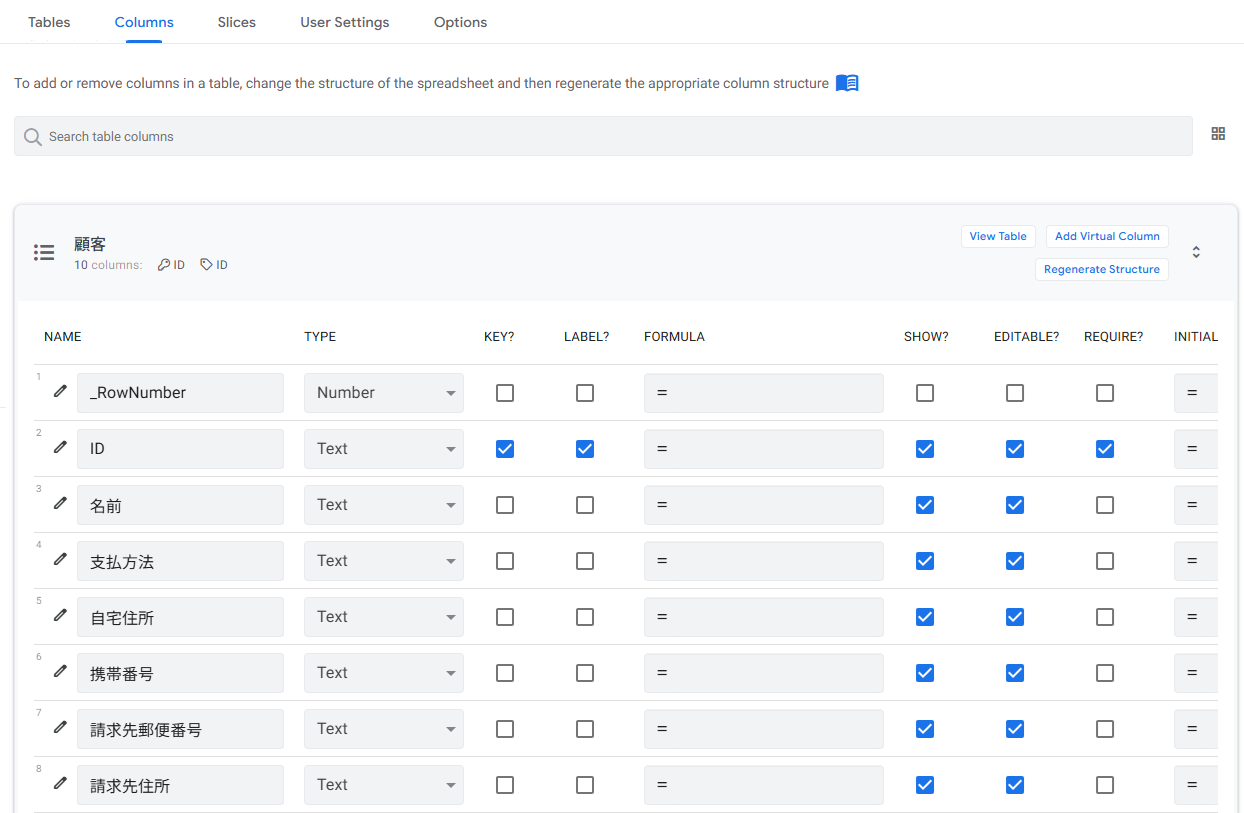Enable REQUIRE checkbox for 名前 row
This screenshot has height=813, width=1244.
tap(1105, 505)
